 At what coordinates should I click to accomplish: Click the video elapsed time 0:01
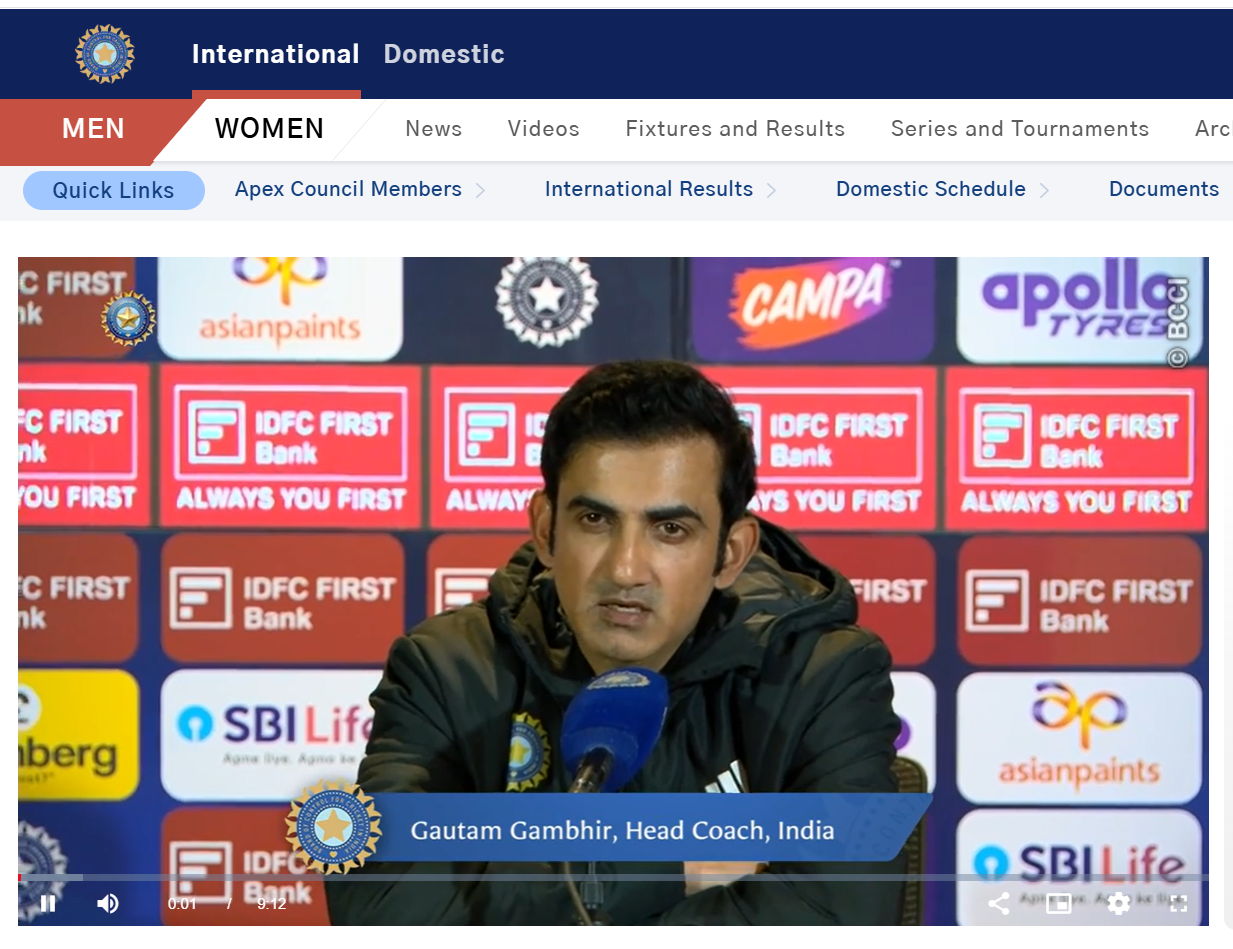(182, 904)
